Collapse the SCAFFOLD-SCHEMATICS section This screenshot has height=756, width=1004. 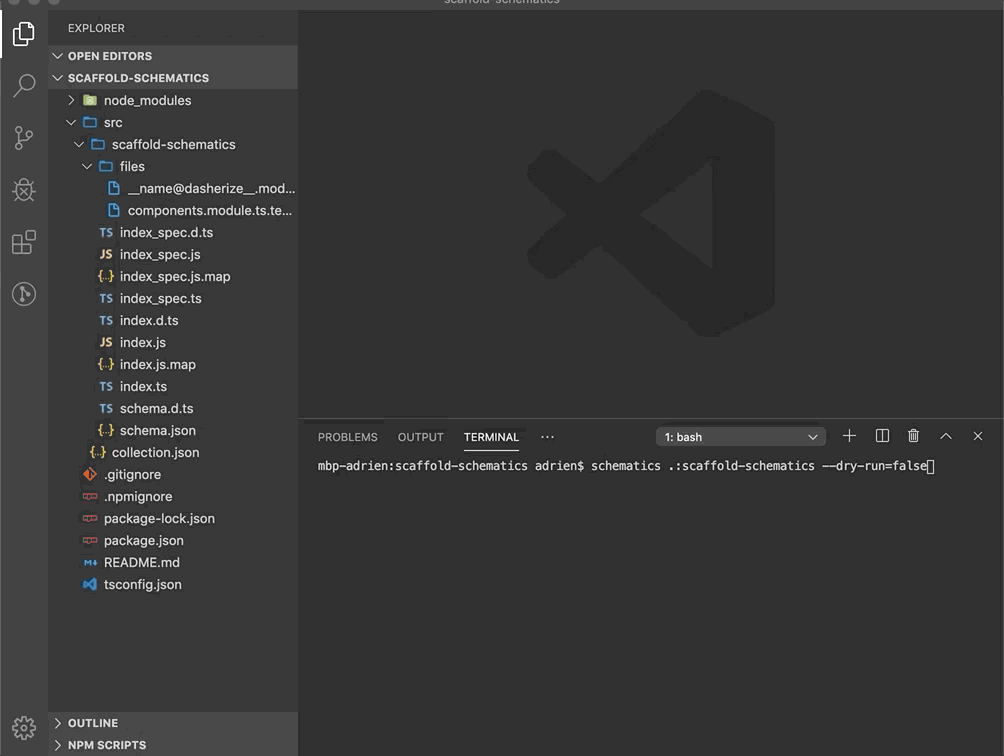[58, 78]
